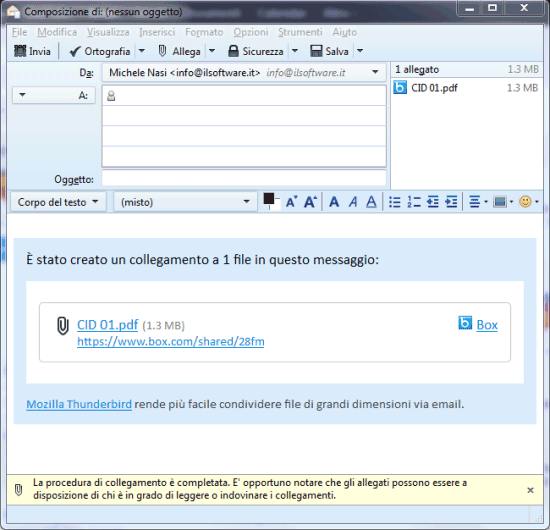Open the Opzioni menu
The width and height of the screenshot is (550, 530).
[x=251, y=32]
